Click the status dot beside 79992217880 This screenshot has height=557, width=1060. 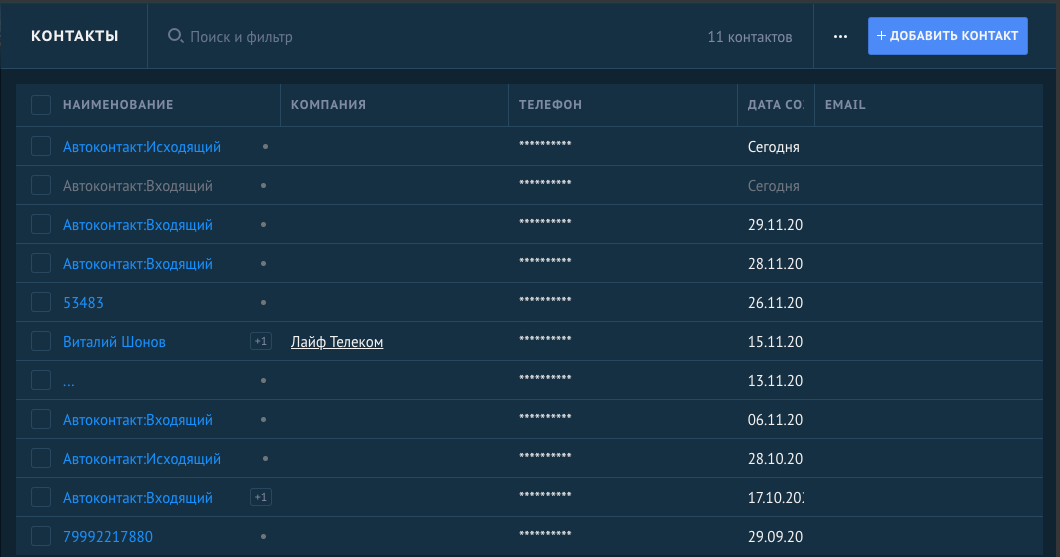(265, 537)
